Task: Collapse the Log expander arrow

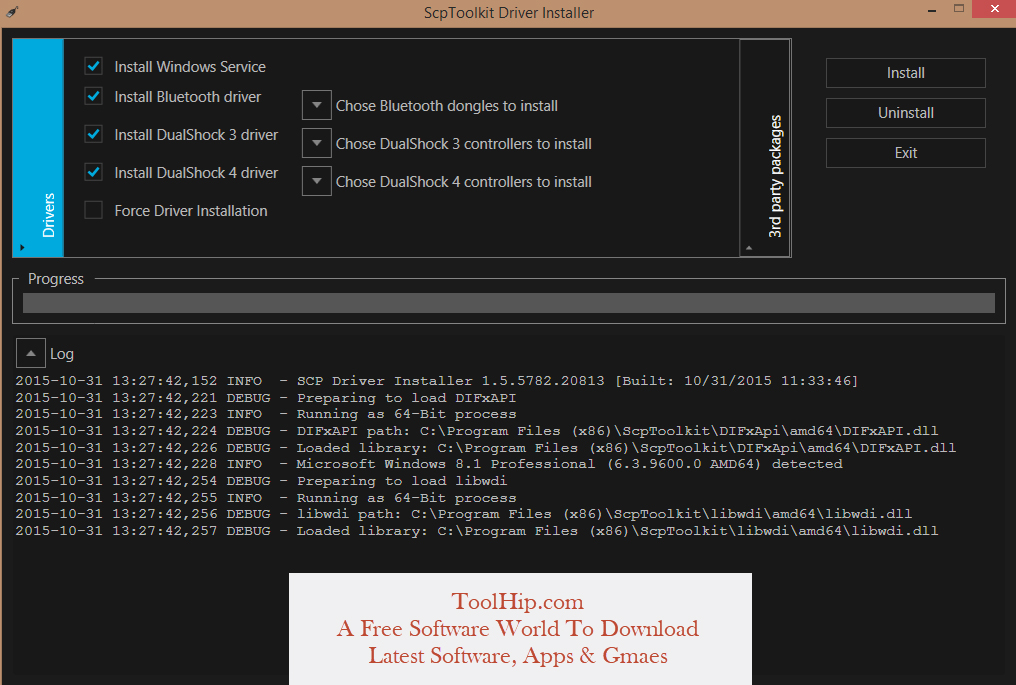Action: pyautogui.click(x=30, y=353)
